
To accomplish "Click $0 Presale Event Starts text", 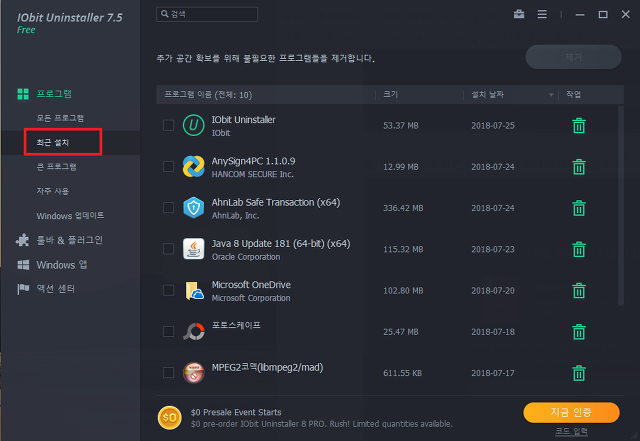I will click(x=236, y=412).
